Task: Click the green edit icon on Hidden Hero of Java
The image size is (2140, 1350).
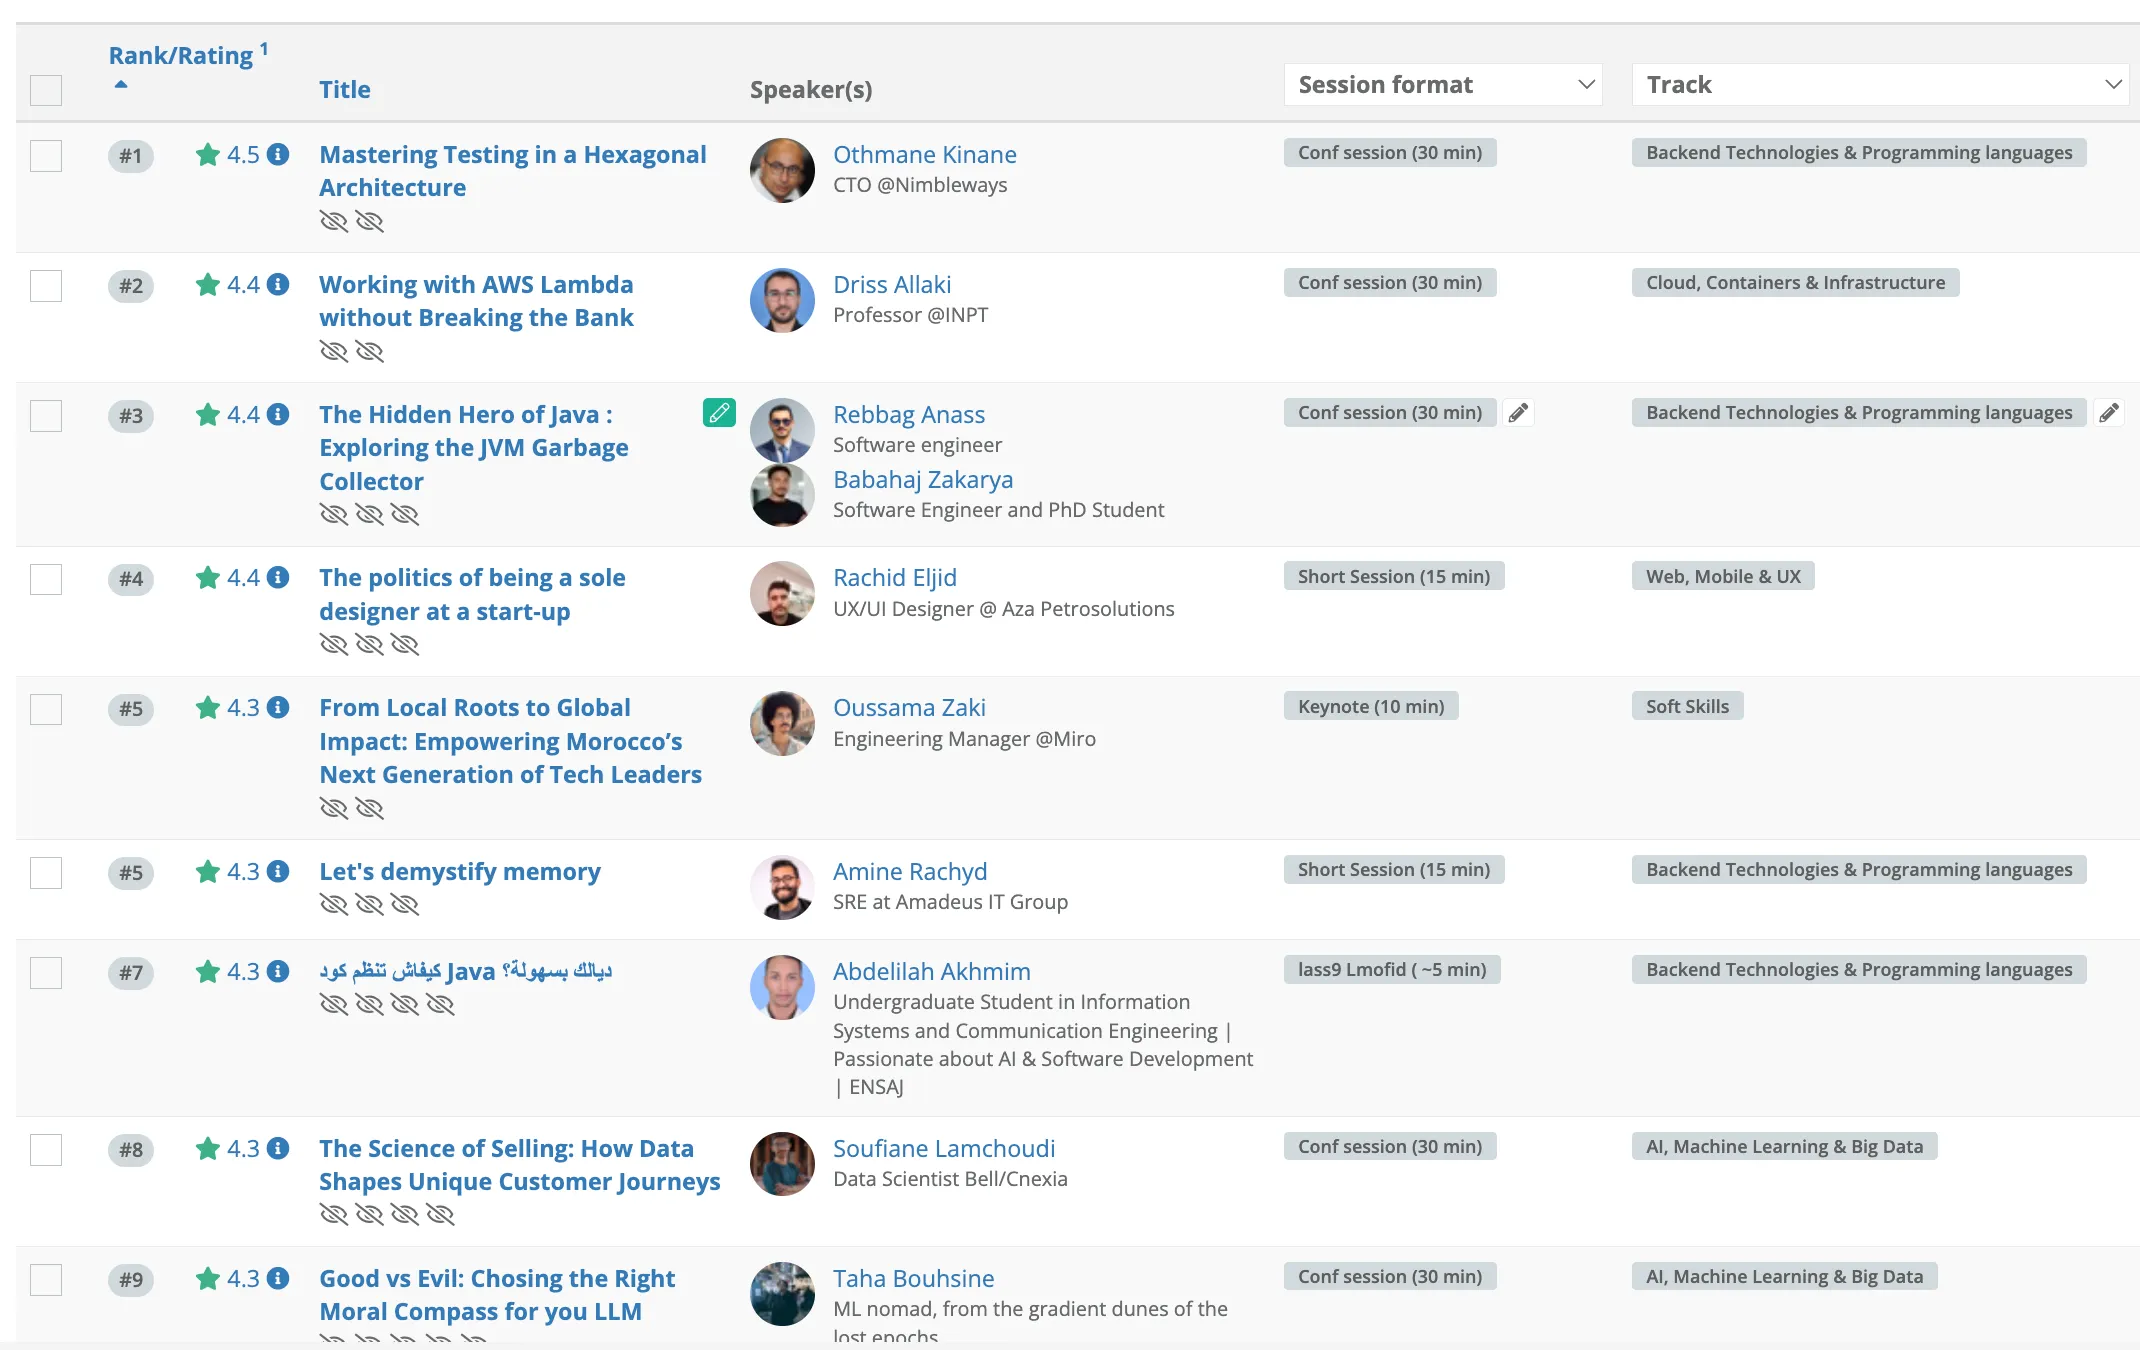Action: click(719, 413)
